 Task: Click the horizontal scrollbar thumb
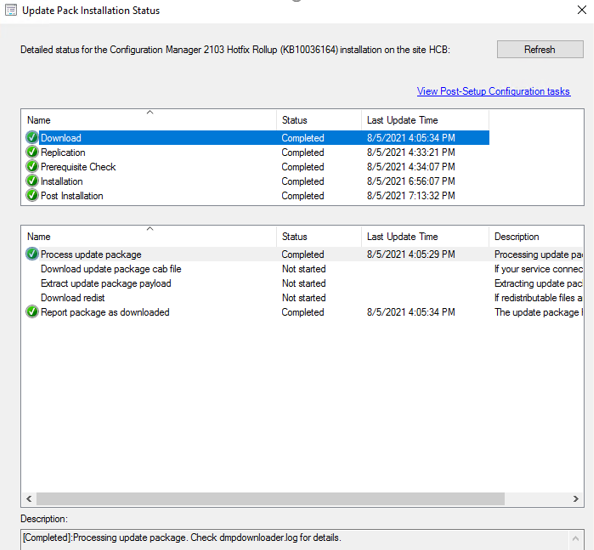270,498
